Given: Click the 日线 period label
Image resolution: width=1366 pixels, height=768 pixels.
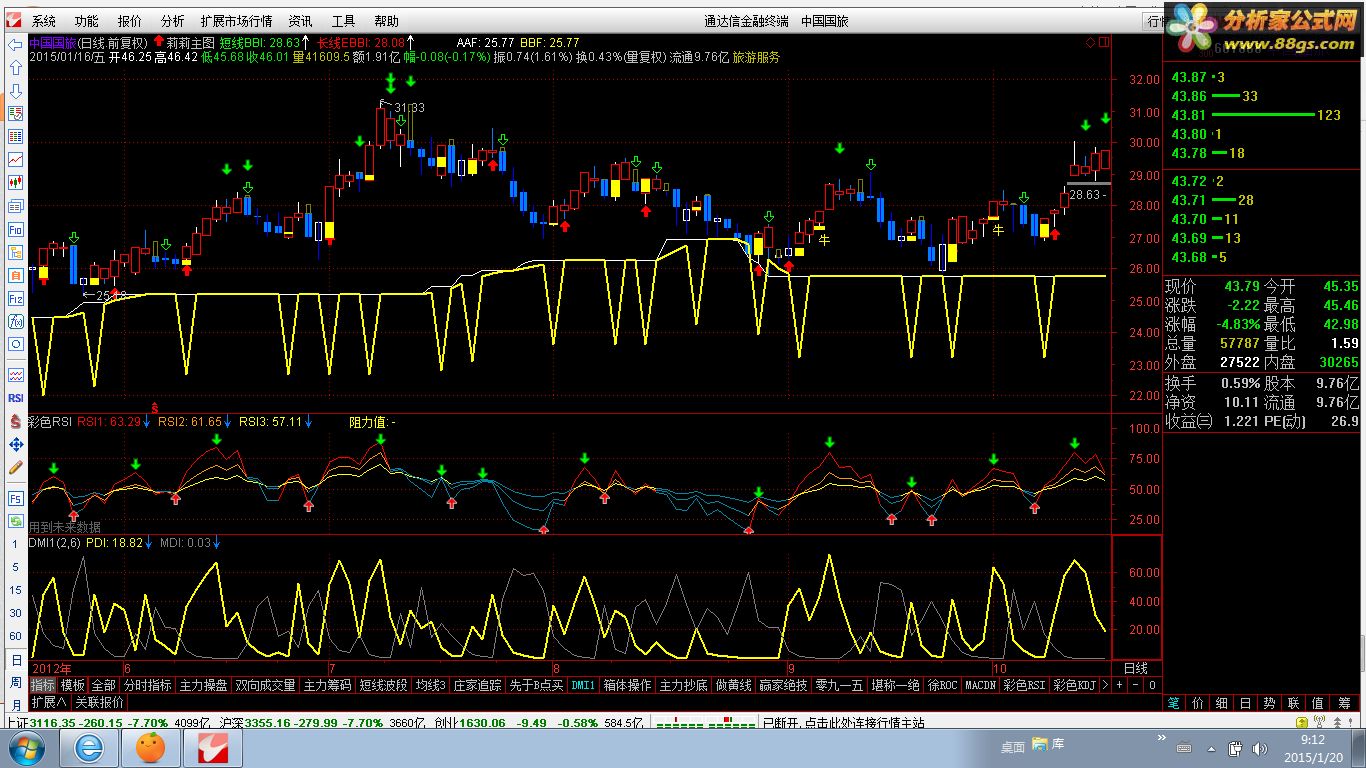Looking at the screenshot, I should click(x=1136, y=668).
